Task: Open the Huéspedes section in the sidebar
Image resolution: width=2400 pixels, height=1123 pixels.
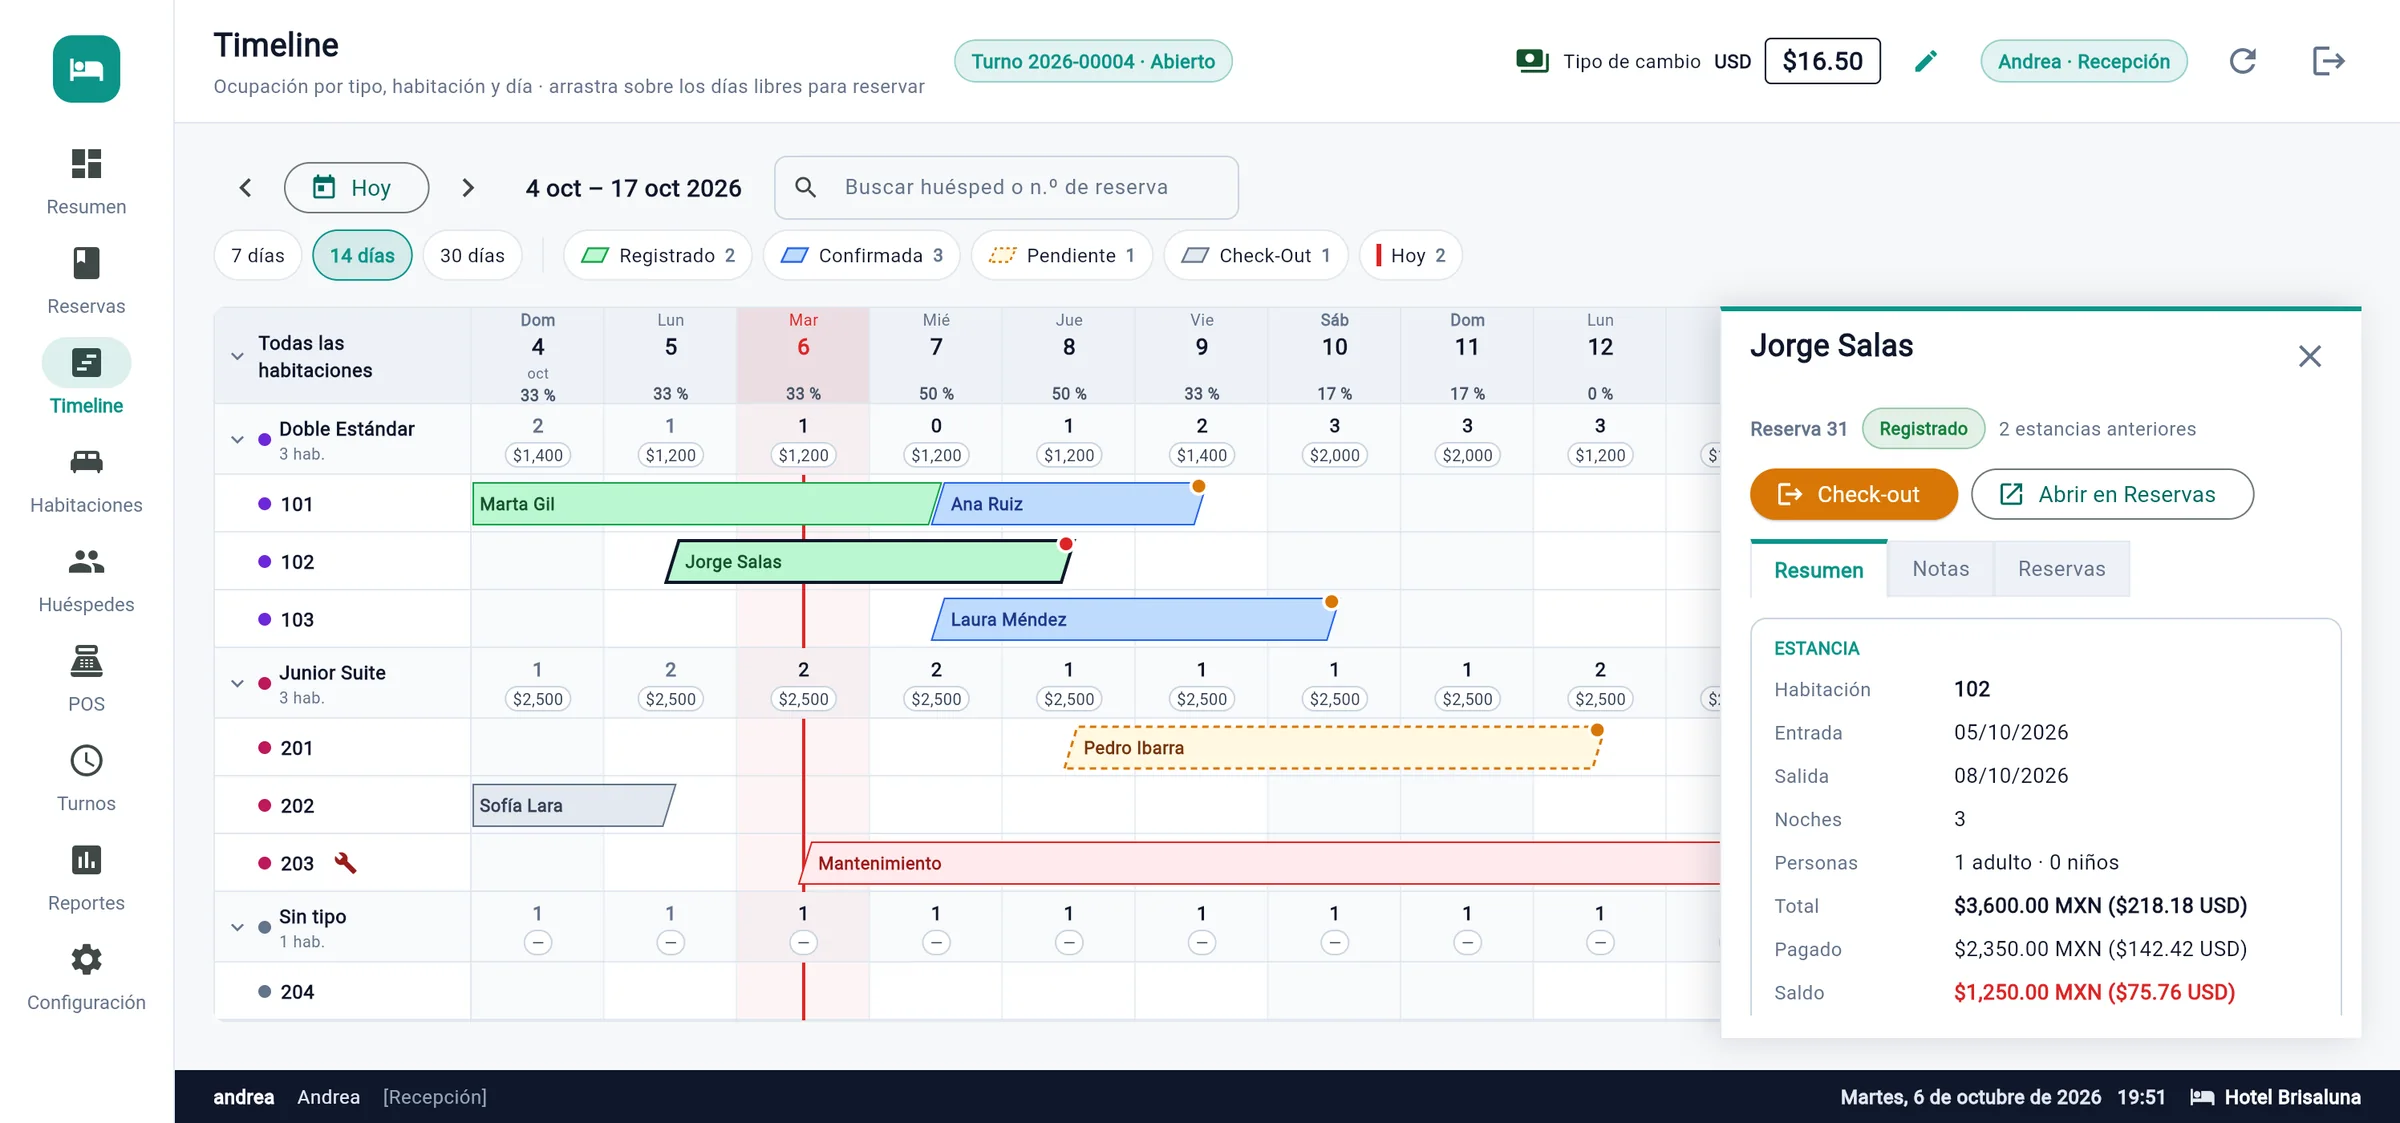Action: coord(86,580)
